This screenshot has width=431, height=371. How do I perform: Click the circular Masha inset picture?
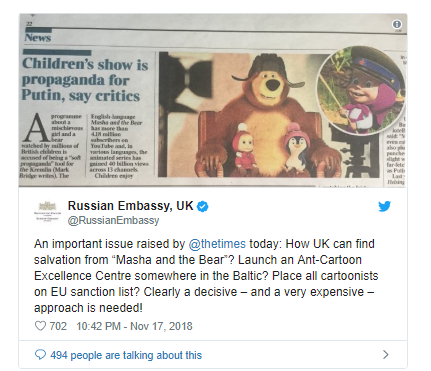[x=361, y=91]
